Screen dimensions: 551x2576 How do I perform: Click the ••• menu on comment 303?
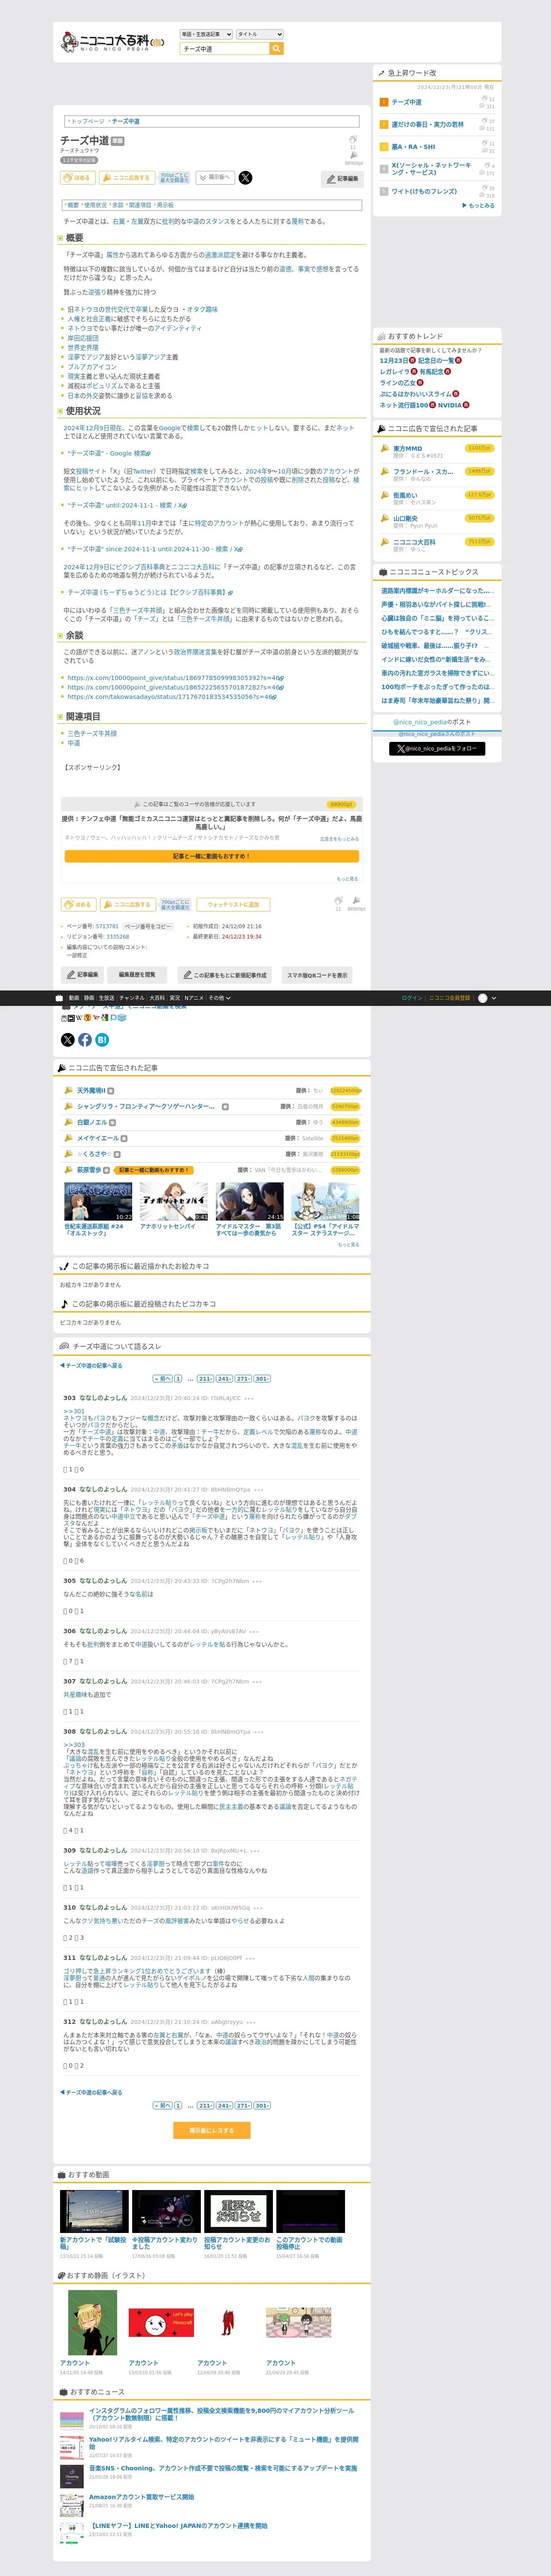pos(249,1398)
